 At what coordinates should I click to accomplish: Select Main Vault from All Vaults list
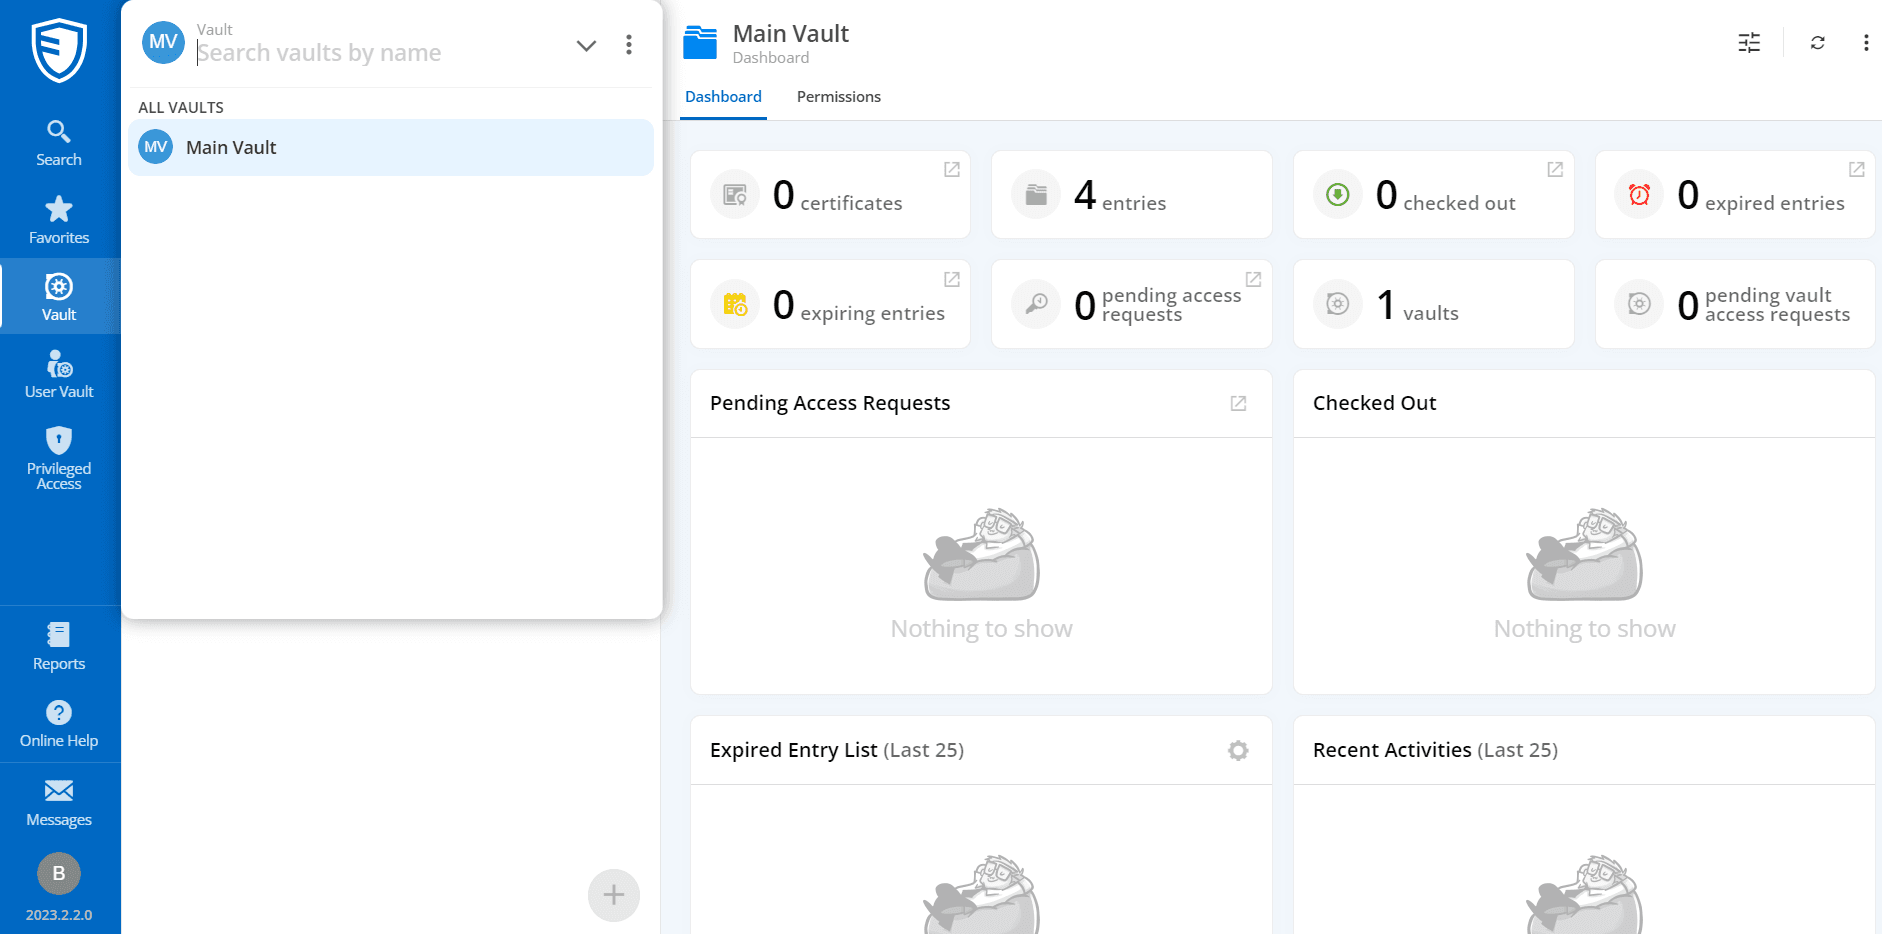[x=391, y=148]
